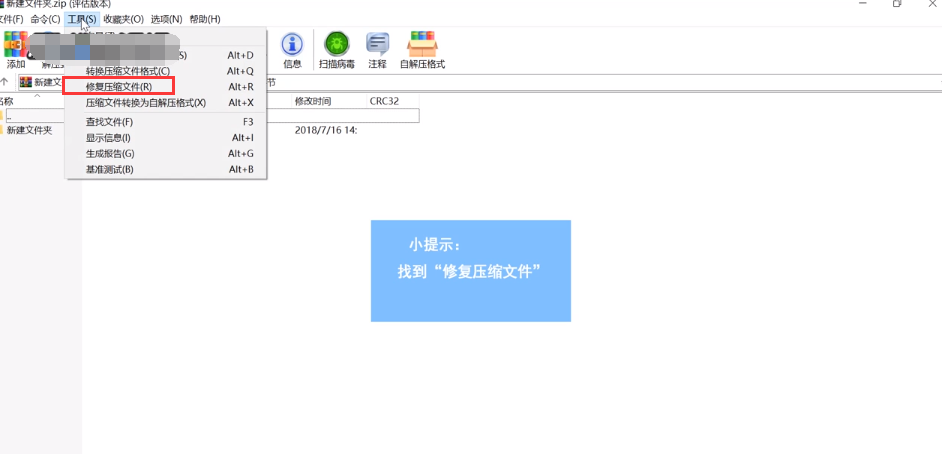The width and height of the screenshot is (942, 454).
Task: Choose 显示信息(I) menu entry
Action: coord(108,138)
